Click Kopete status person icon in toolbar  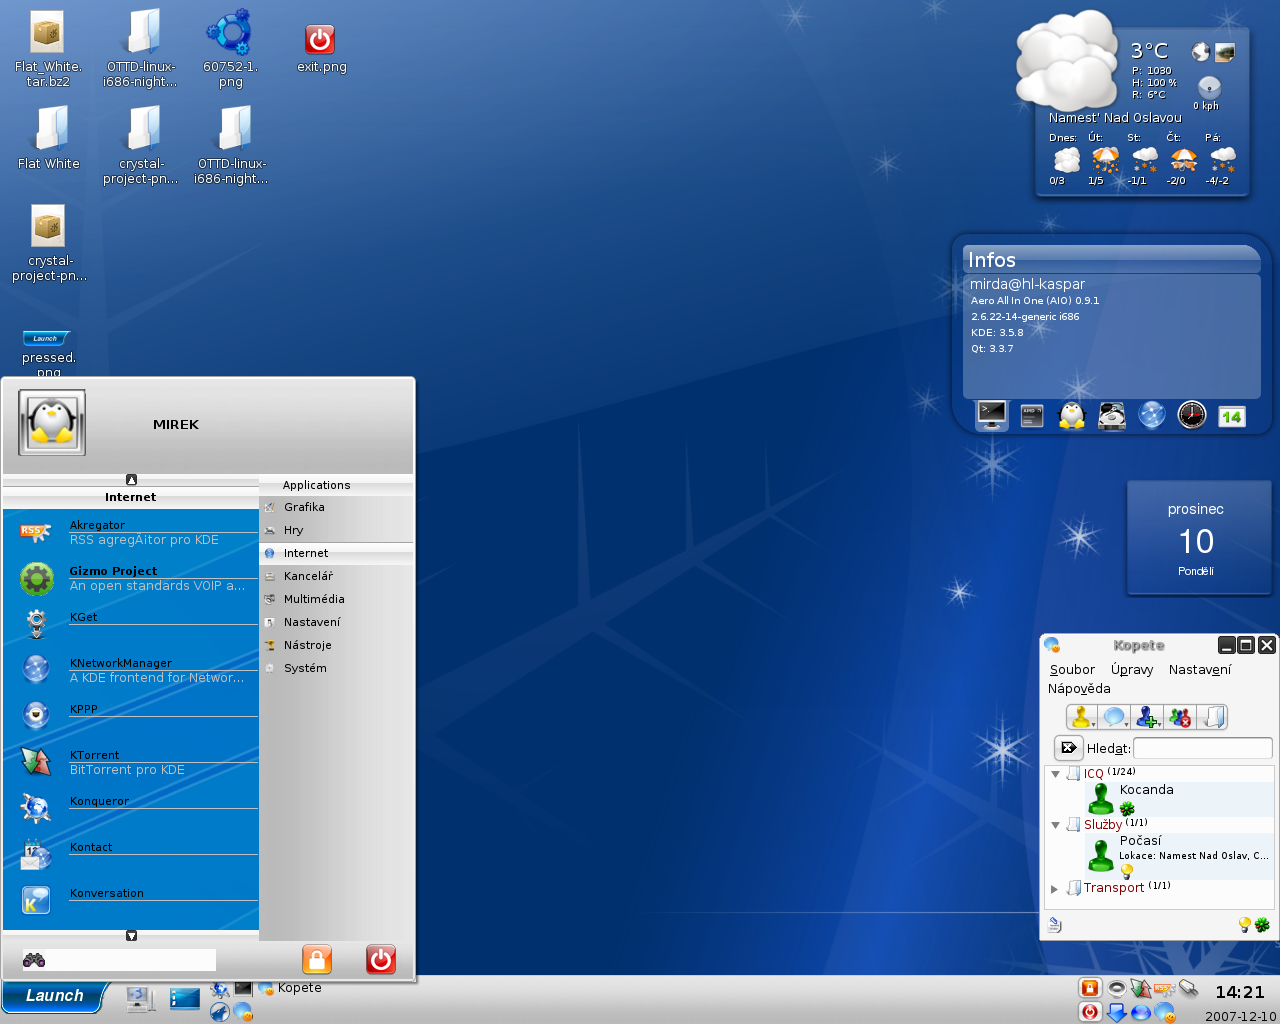[x=1080, y=717]
